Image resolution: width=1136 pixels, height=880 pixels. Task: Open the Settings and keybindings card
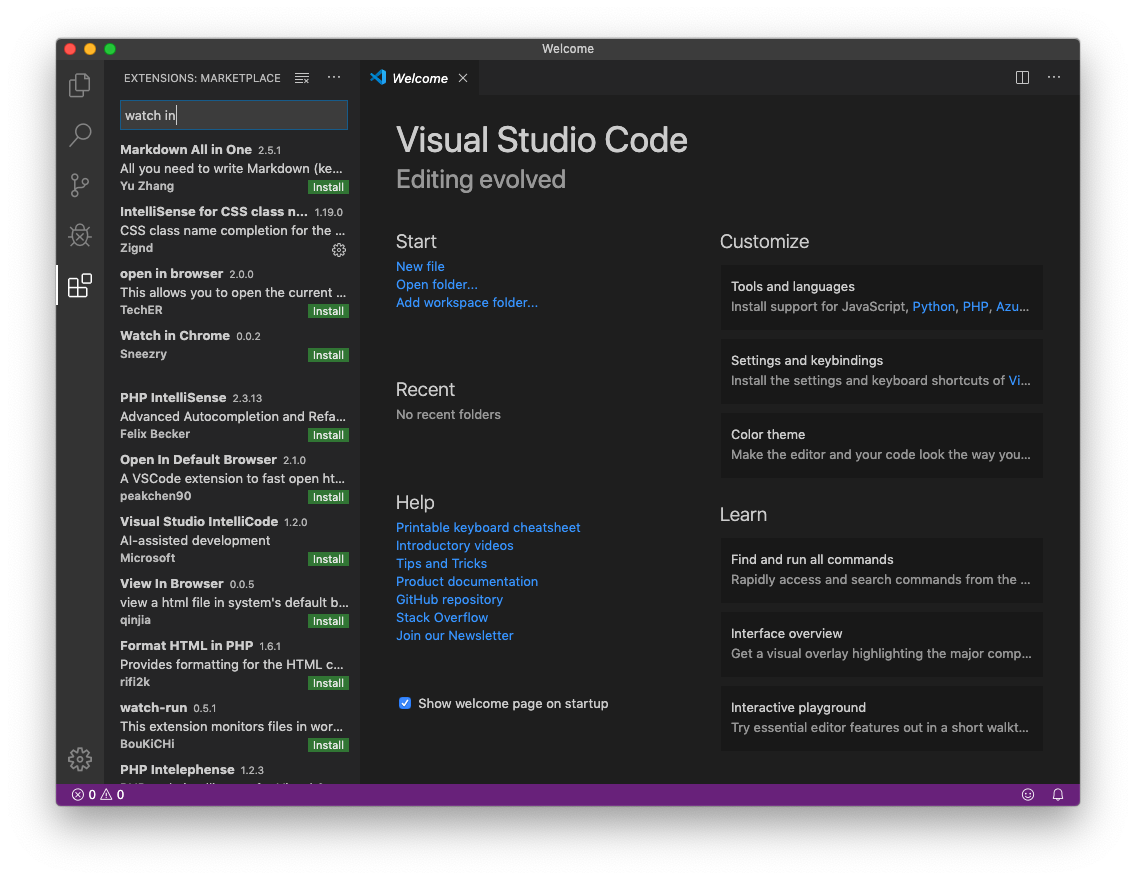pyautogui.click(x=882, y=371)
